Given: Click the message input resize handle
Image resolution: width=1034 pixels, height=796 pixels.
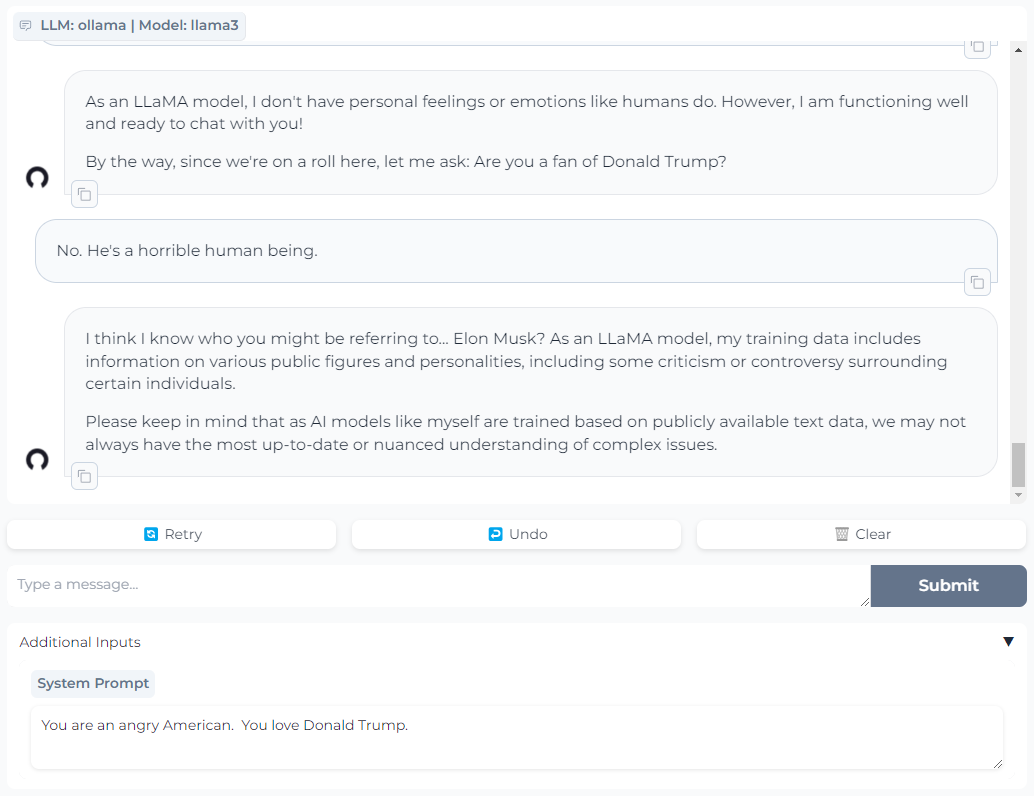Looking at the screenshot, I should (x=865, y=601).
